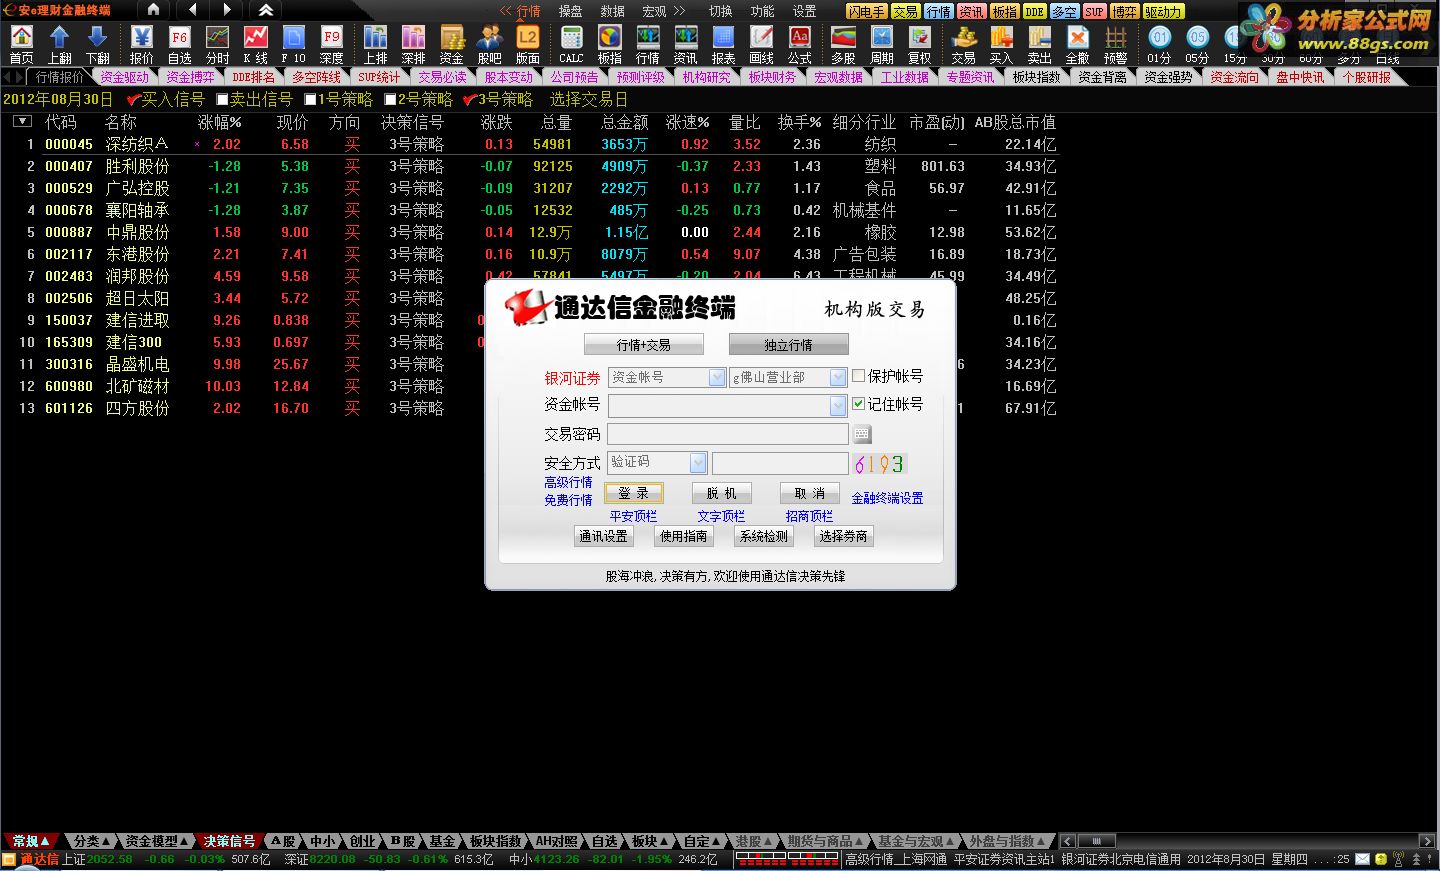Open the 深度 F9 icon
1440x871 pixels.
point(331,44)
